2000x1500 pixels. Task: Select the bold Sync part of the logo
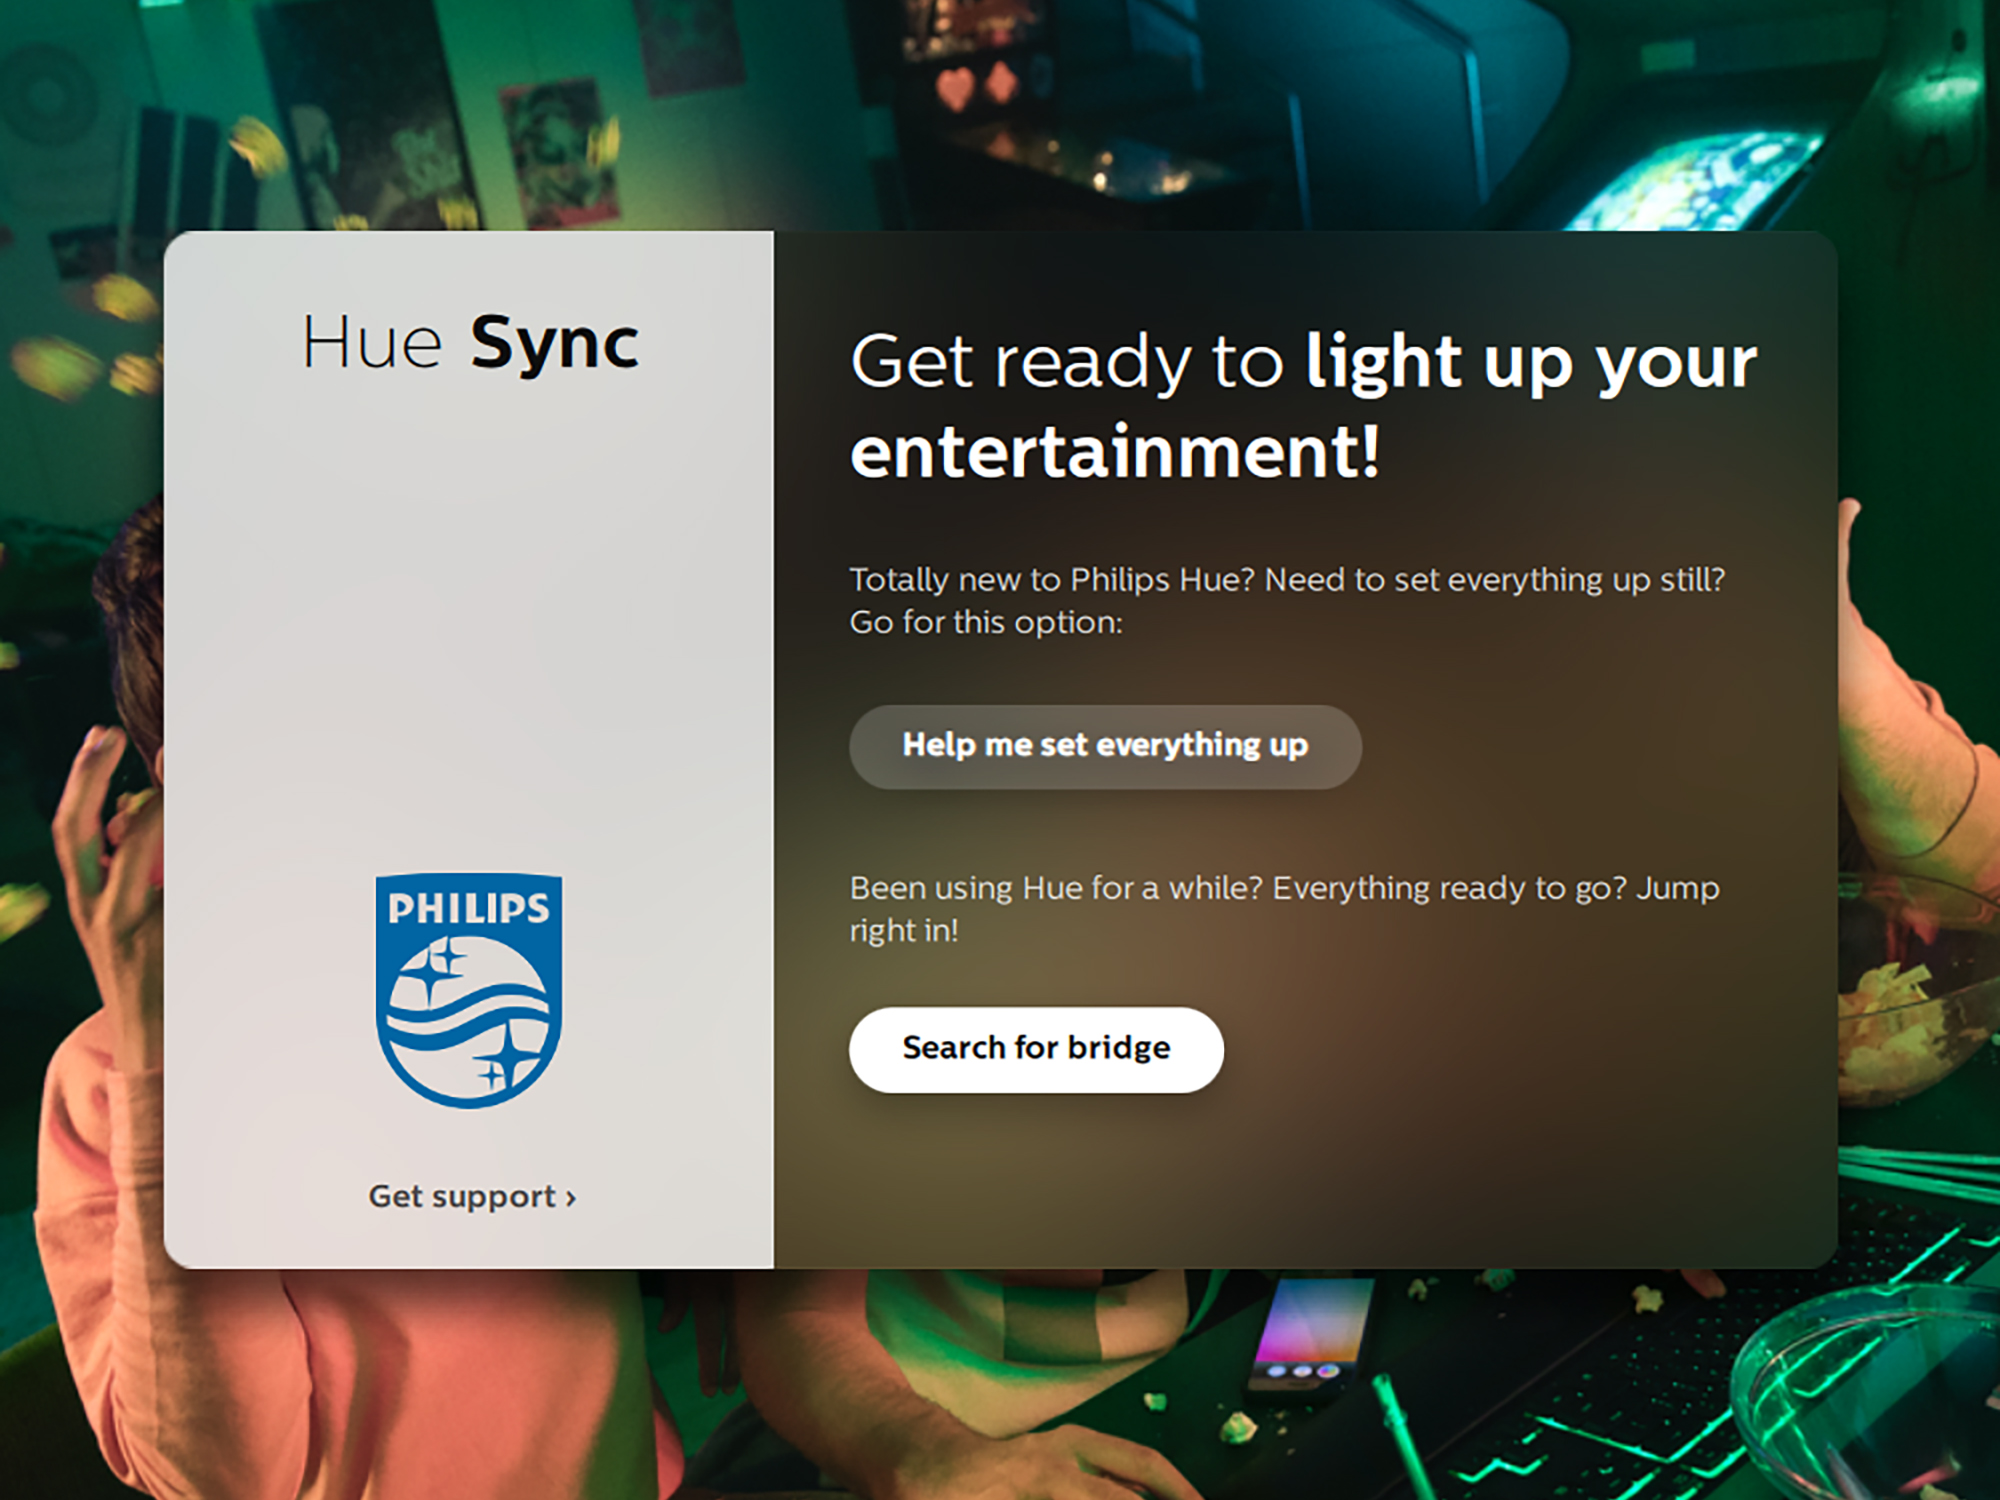pyautogui.click(x=555, y=343)
